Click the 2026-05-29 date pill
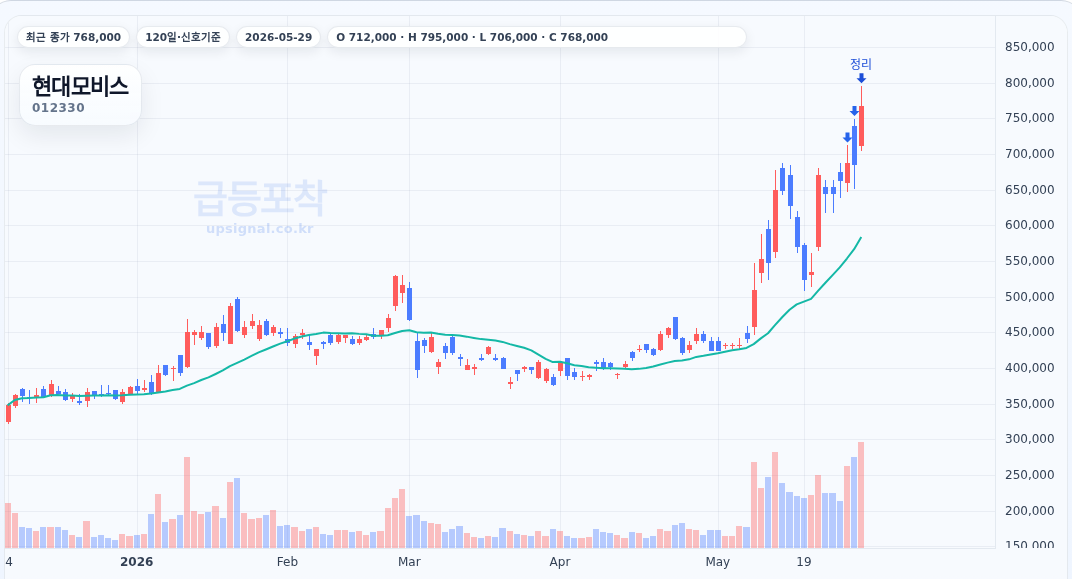This screenshot has width=1072, height=579. [x=278, y=37]
